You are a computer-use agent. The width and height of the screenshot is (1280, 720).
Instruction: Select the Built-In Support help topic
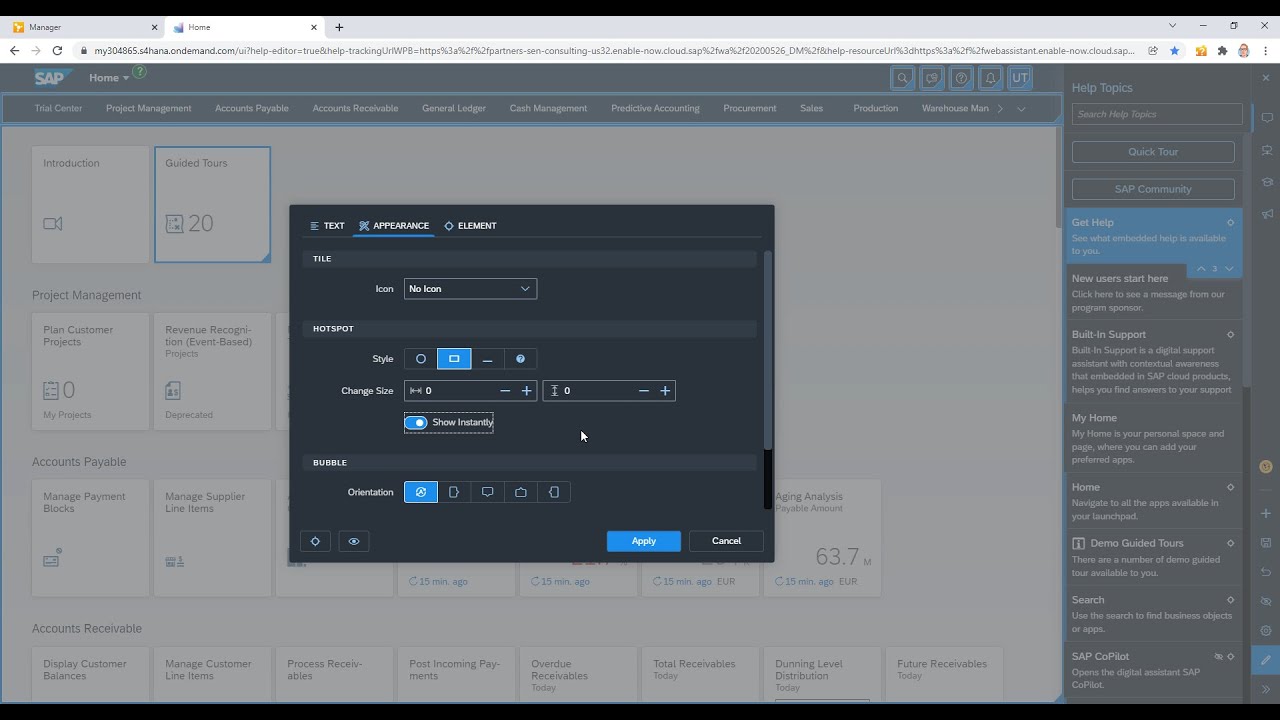1153,362
